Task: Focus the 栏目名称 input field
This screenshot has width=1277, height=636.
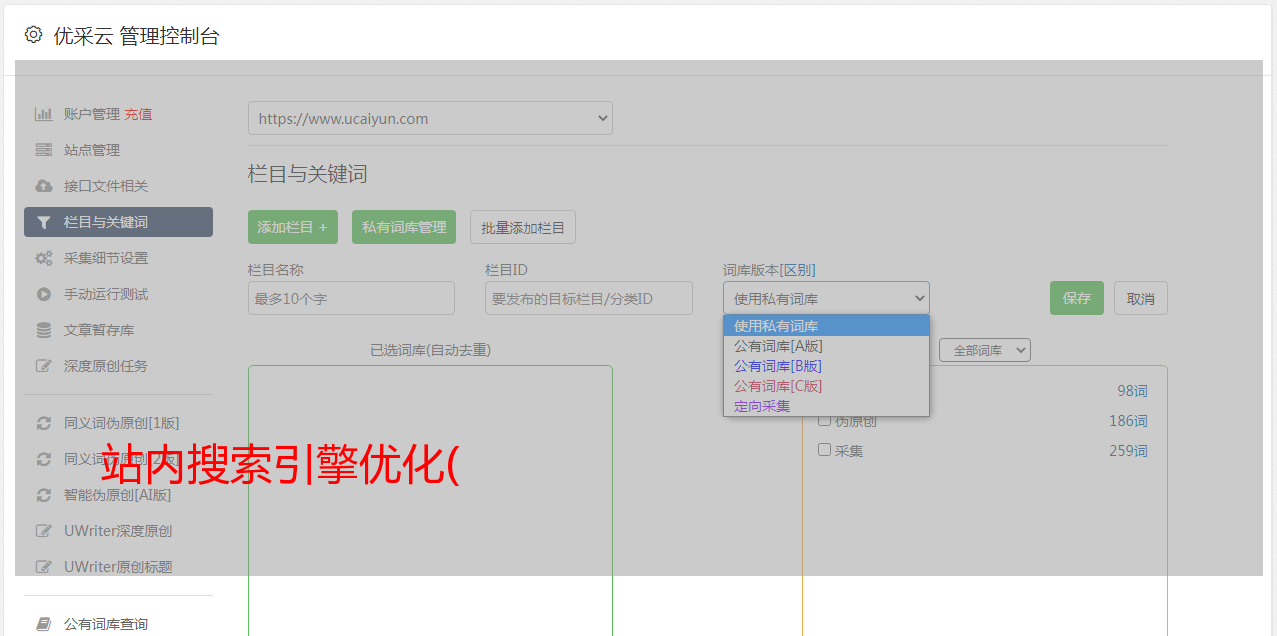Action: click(x=351, y=298)
